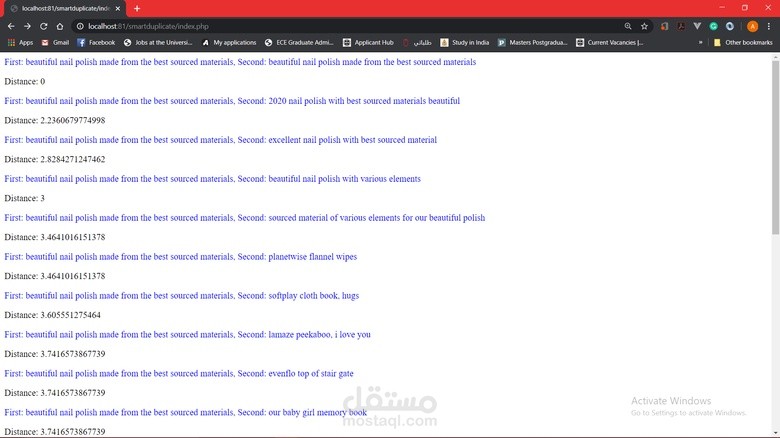Select the localhost smartduplicate tab
This screenshot has height=438, width=780.
[65, 8]
